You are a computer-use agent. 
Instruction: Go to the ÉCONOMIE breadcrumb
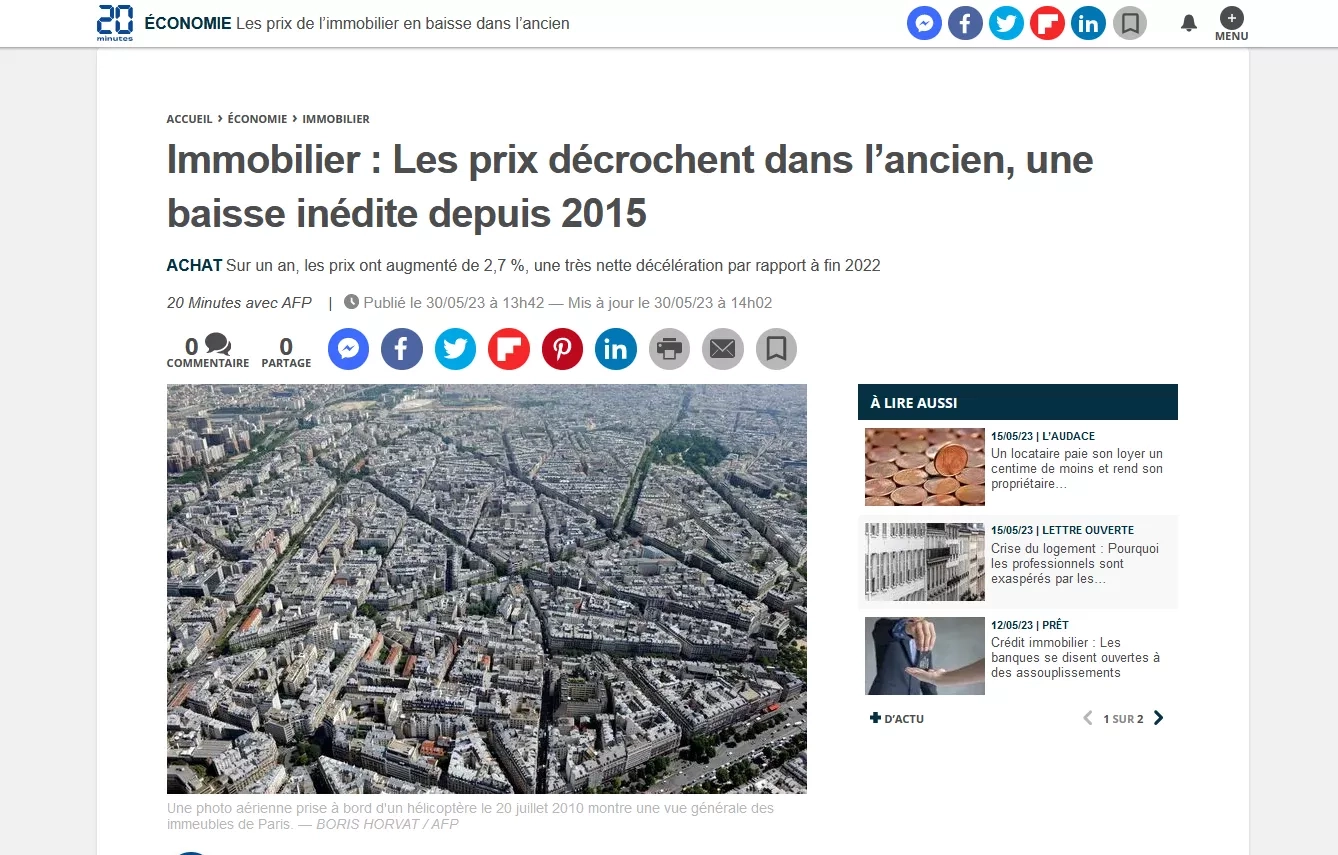click(x=257, y=119)
